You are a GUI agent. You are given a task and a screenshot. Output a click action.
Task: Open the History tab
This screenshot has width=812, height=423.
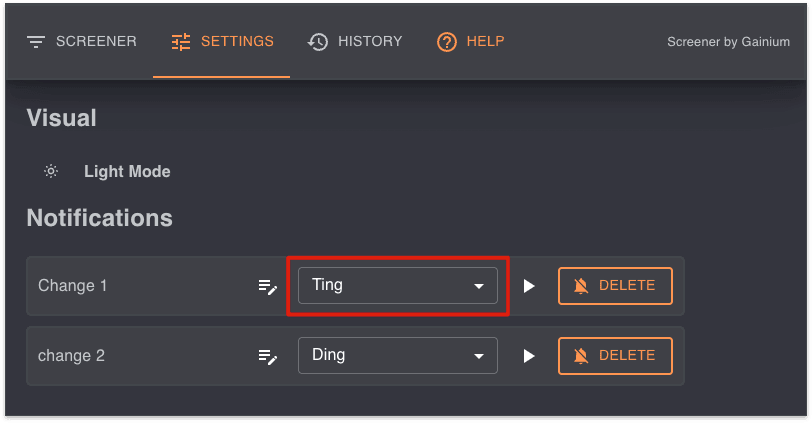tap(356, 42)
